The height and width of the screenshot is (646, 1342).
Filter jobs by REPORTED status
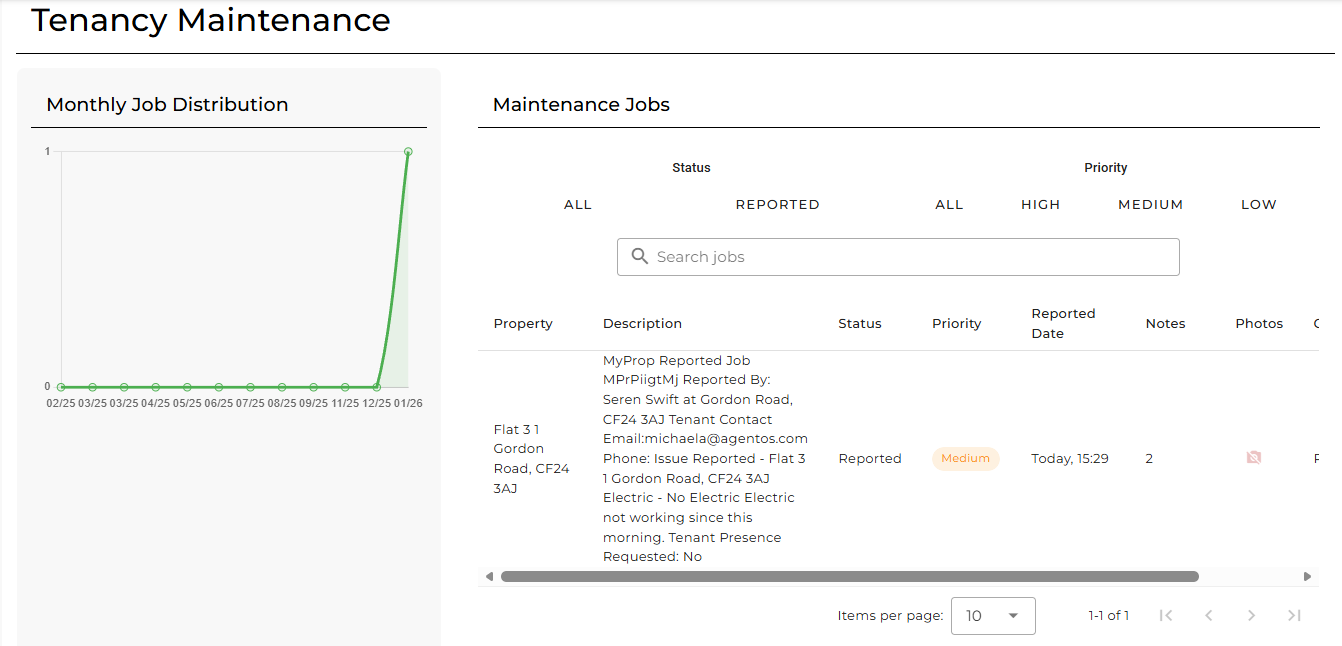point(777,205)
